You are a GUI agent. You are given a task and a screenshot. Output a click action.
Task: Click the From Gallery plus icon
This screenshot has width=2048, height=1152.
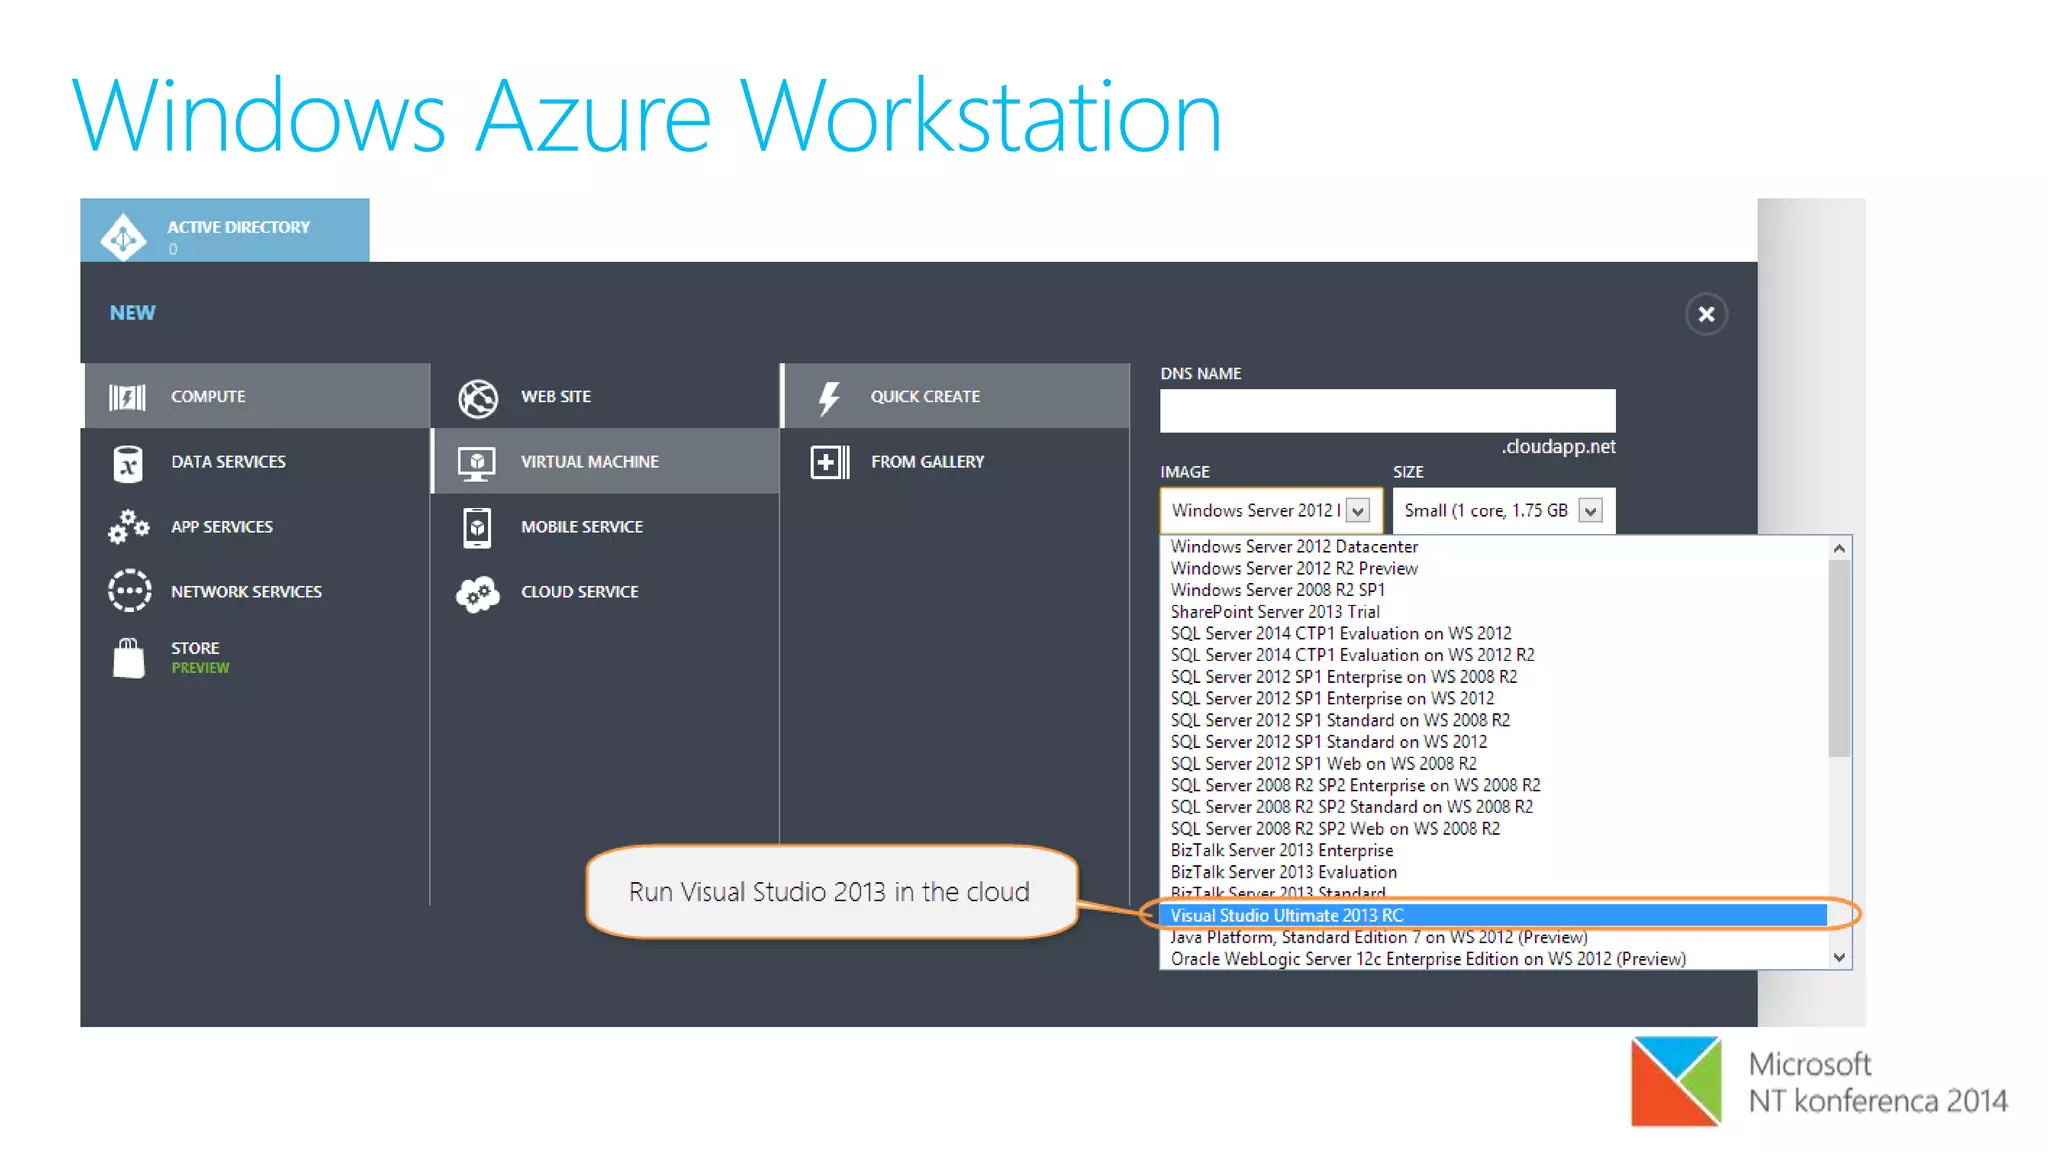pos(829,462)
